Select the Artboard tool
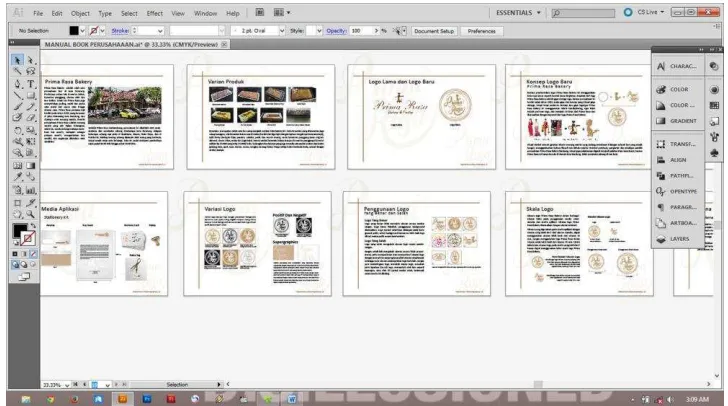The width and height of the screenshot is (728, 406). pyautogui.click(x=17, y=203)
